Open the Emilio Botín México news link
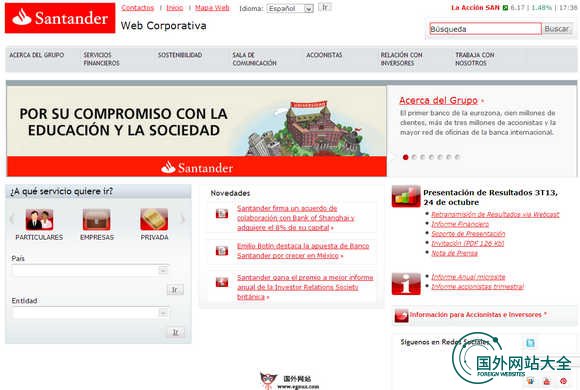Image resolution: width=580 pixels, height=390 pixels. [x=303, y=251]
